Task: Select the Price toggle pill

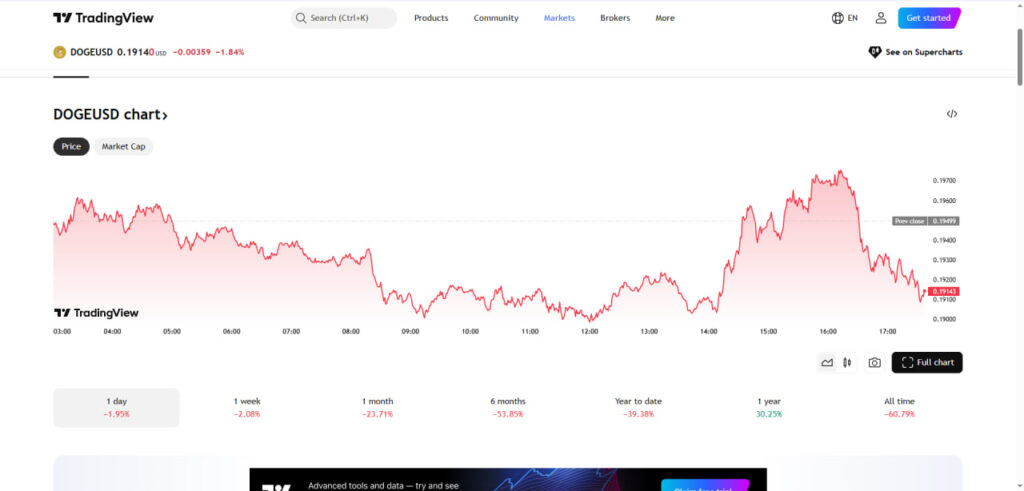Action: [71, 147]
